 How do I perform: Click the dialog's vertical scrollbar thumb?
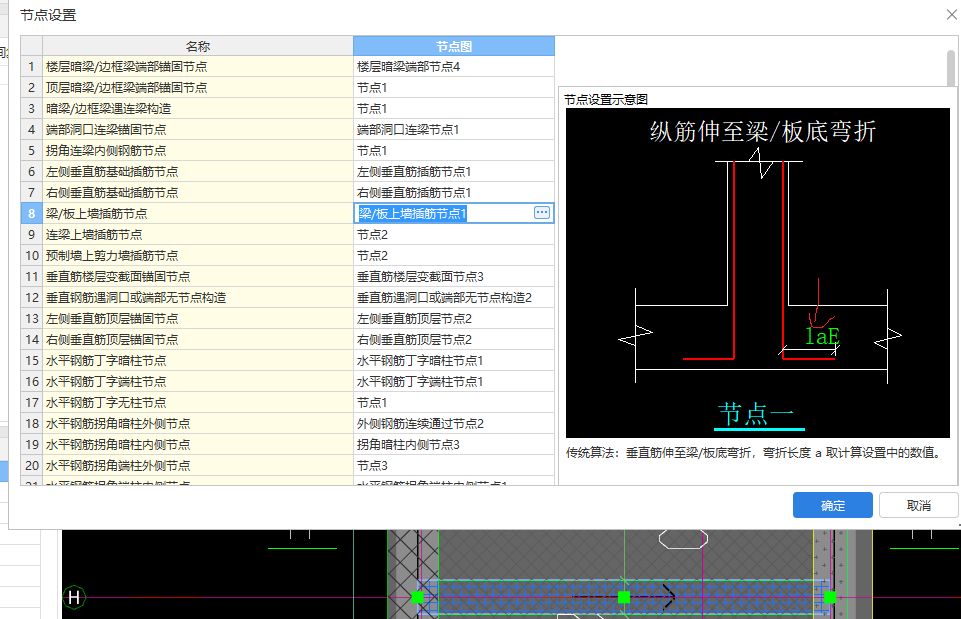(951, 69)
